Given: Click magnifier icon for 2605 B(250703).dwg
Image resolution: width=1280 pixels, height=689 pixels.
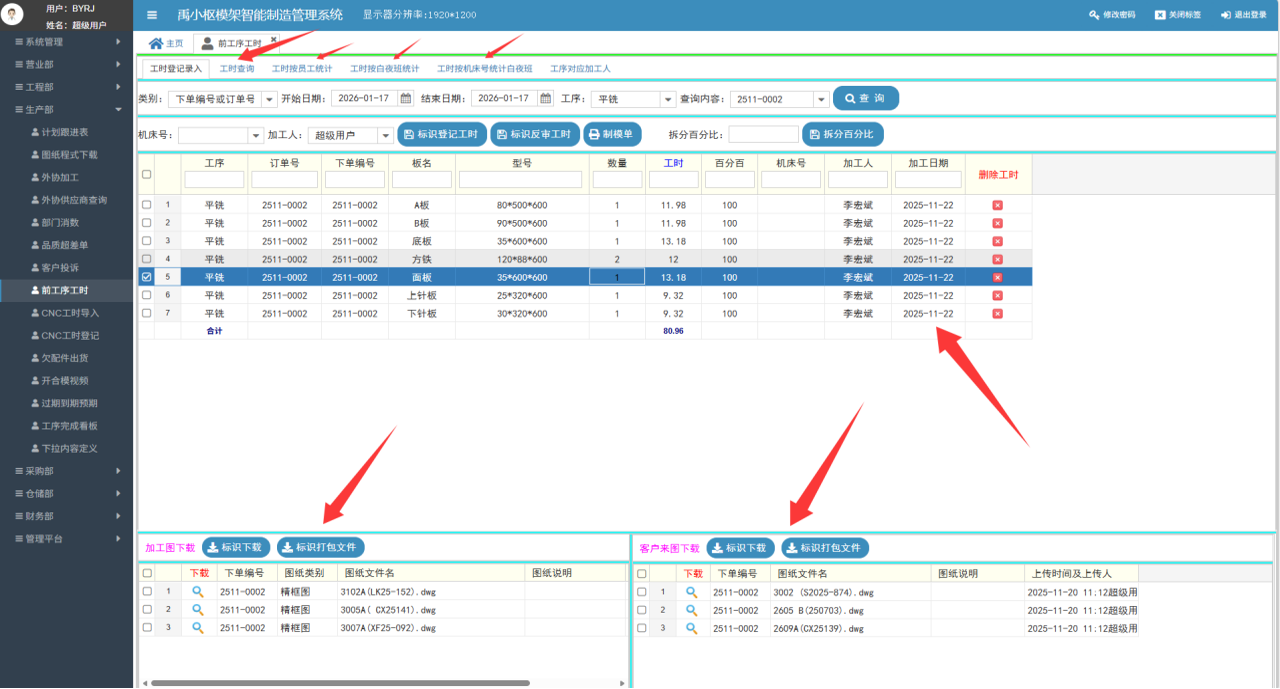Looking at the screenshot, I should coord(691,610).
